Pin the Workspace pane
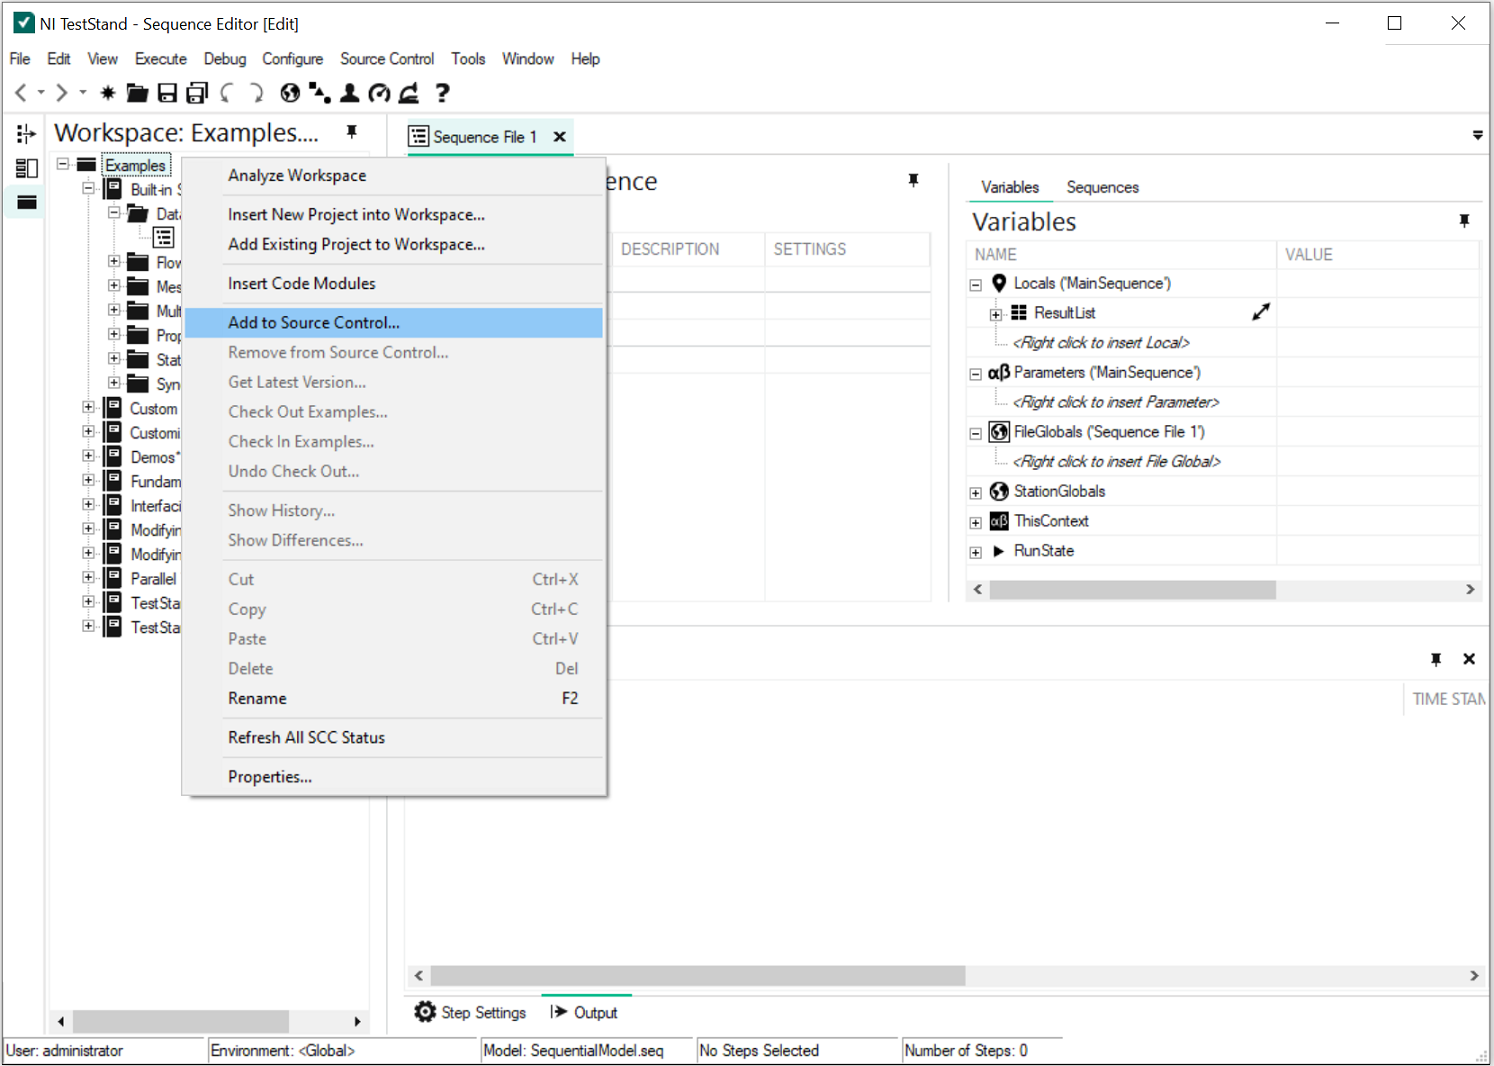This screenshot has height=1066, width=1494. click(x=352, y=131)
